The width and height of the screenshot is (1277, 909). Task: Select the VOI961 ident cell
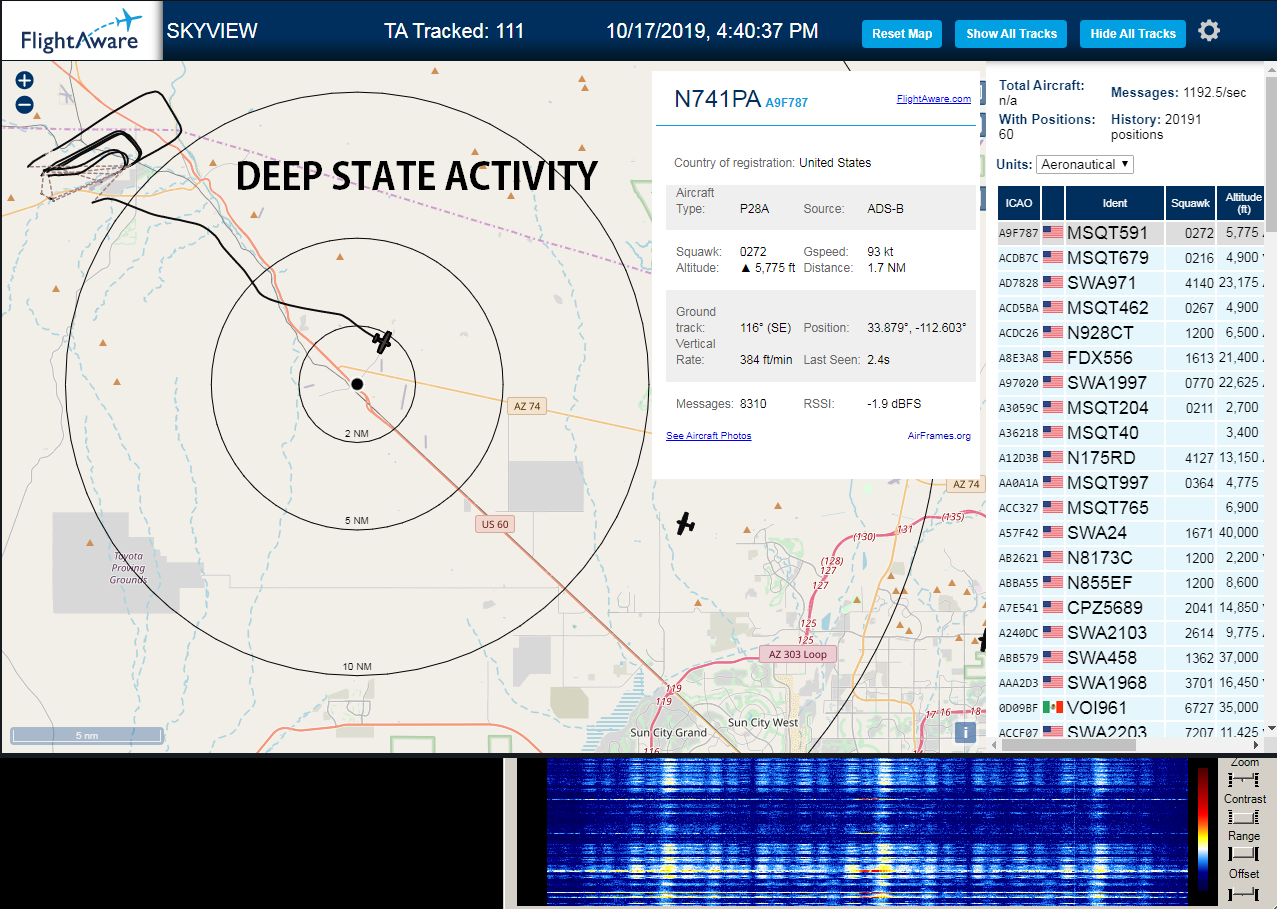tap(1115, 707)
